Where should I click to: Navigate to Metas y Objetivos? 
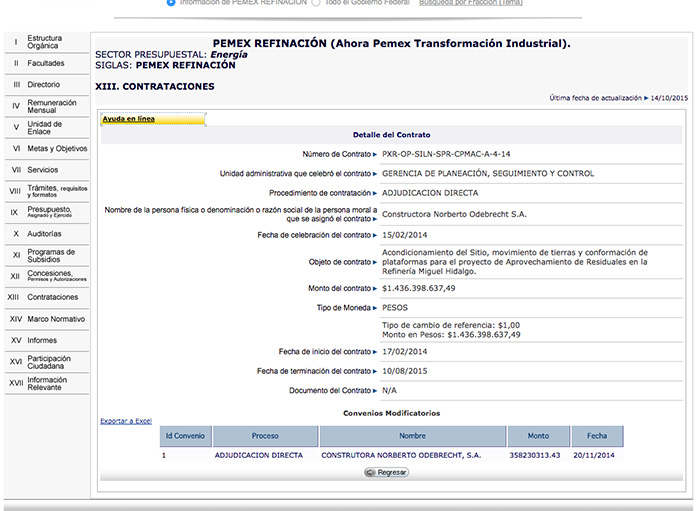point(56,148)
